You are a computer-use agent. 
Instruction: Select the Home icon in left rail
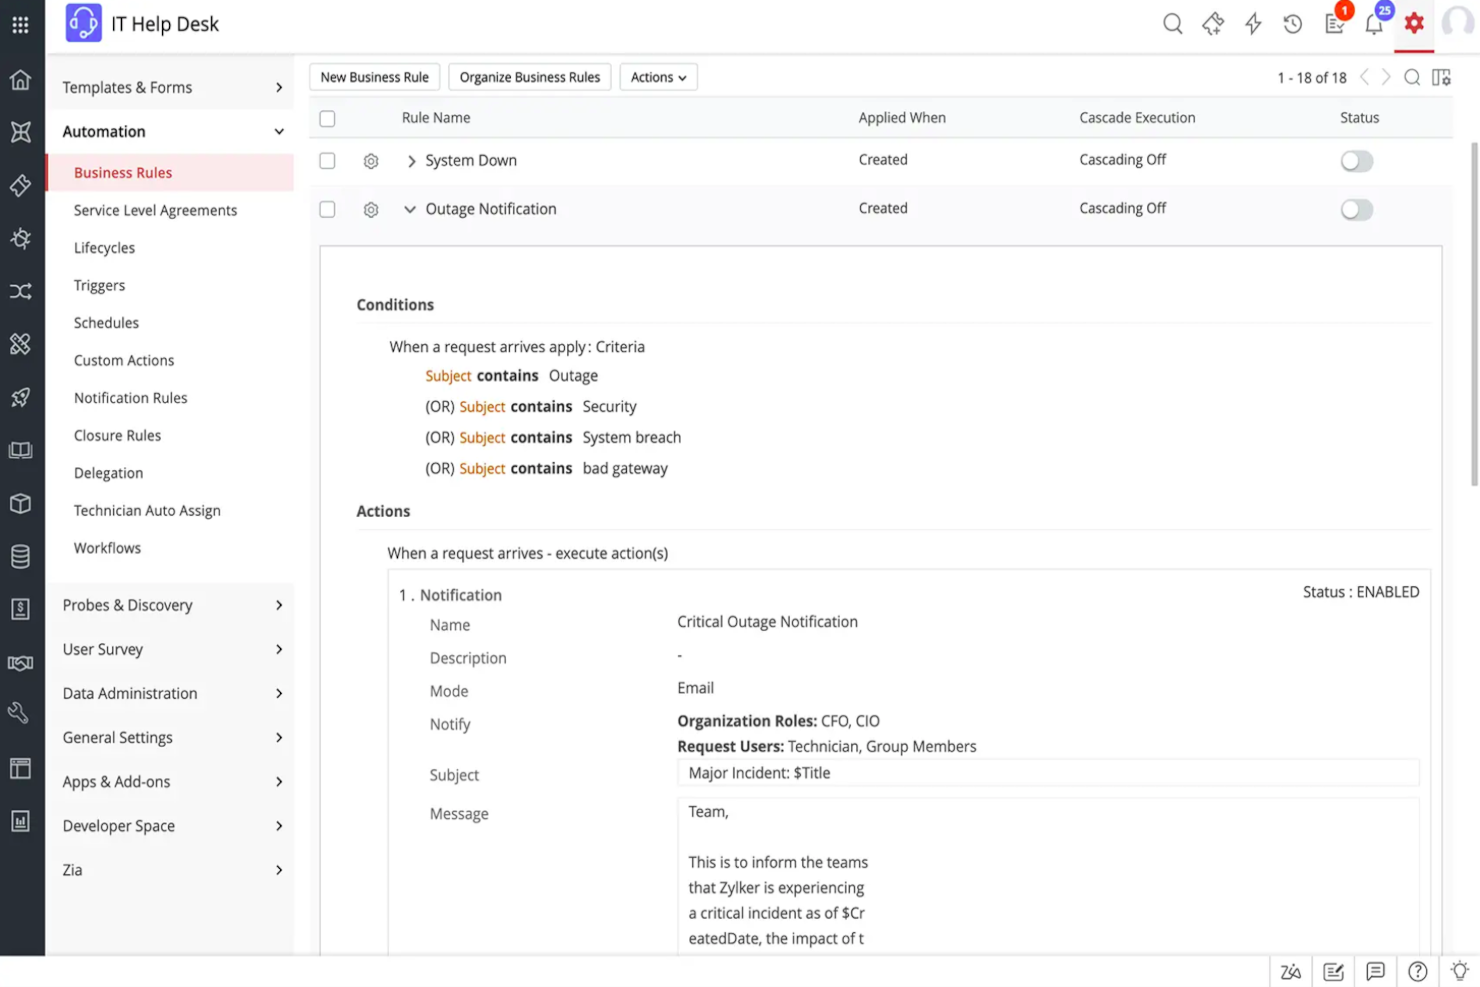21,80
